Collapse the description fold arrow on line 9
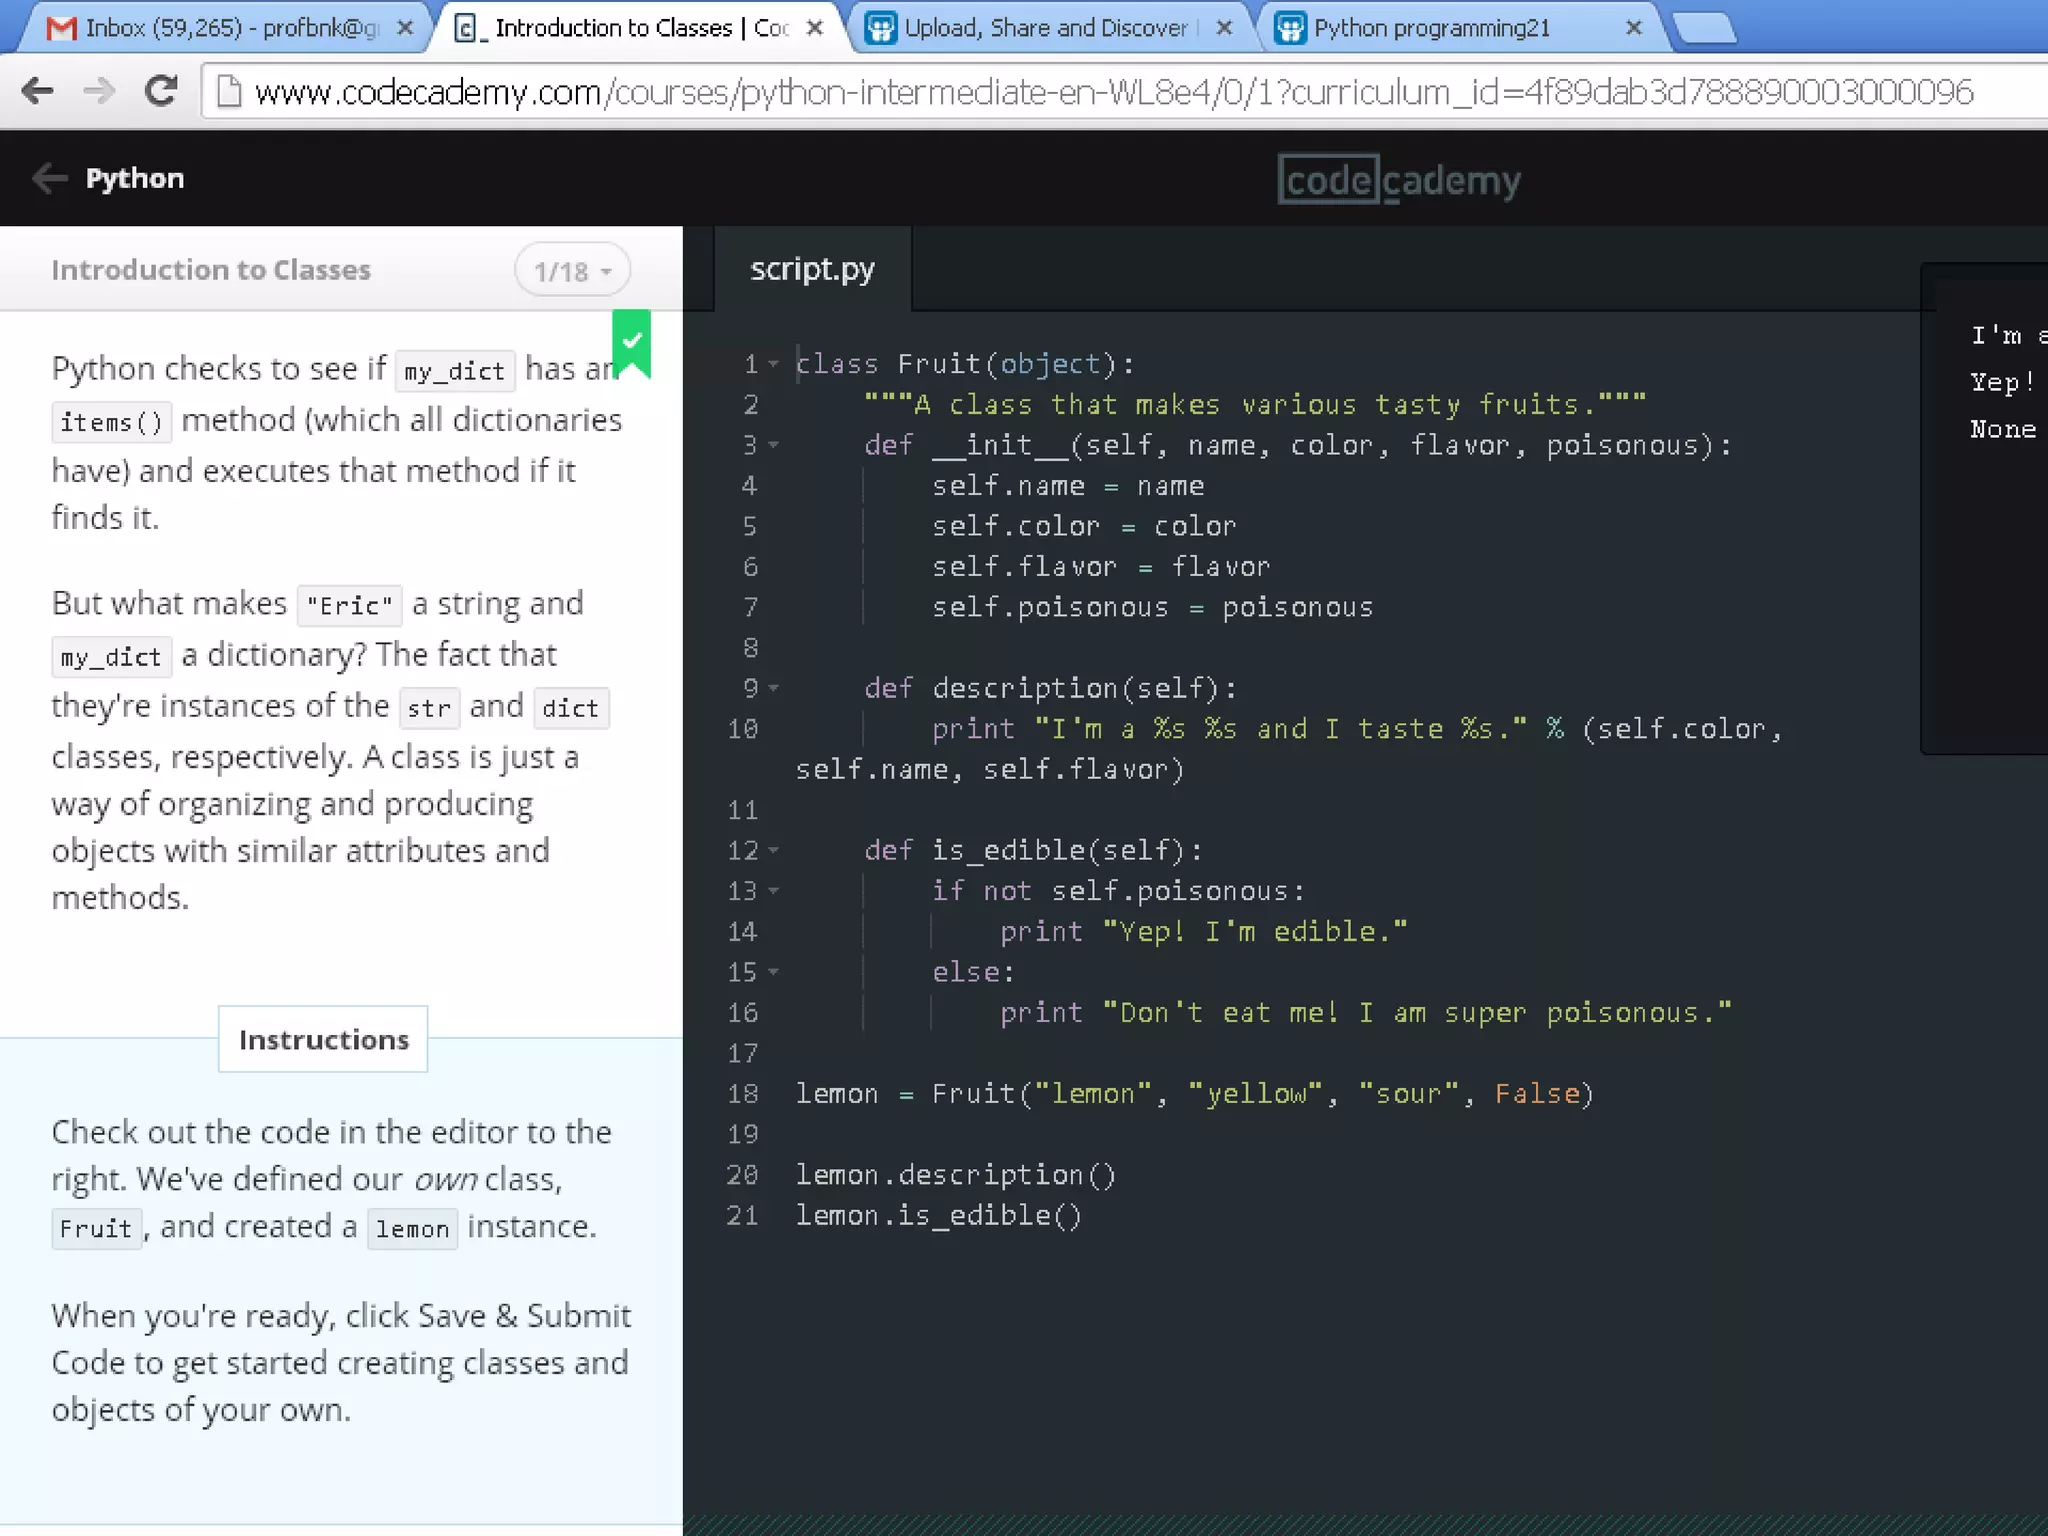This screenshot has height=1536, width=2048. click(773, 688)
